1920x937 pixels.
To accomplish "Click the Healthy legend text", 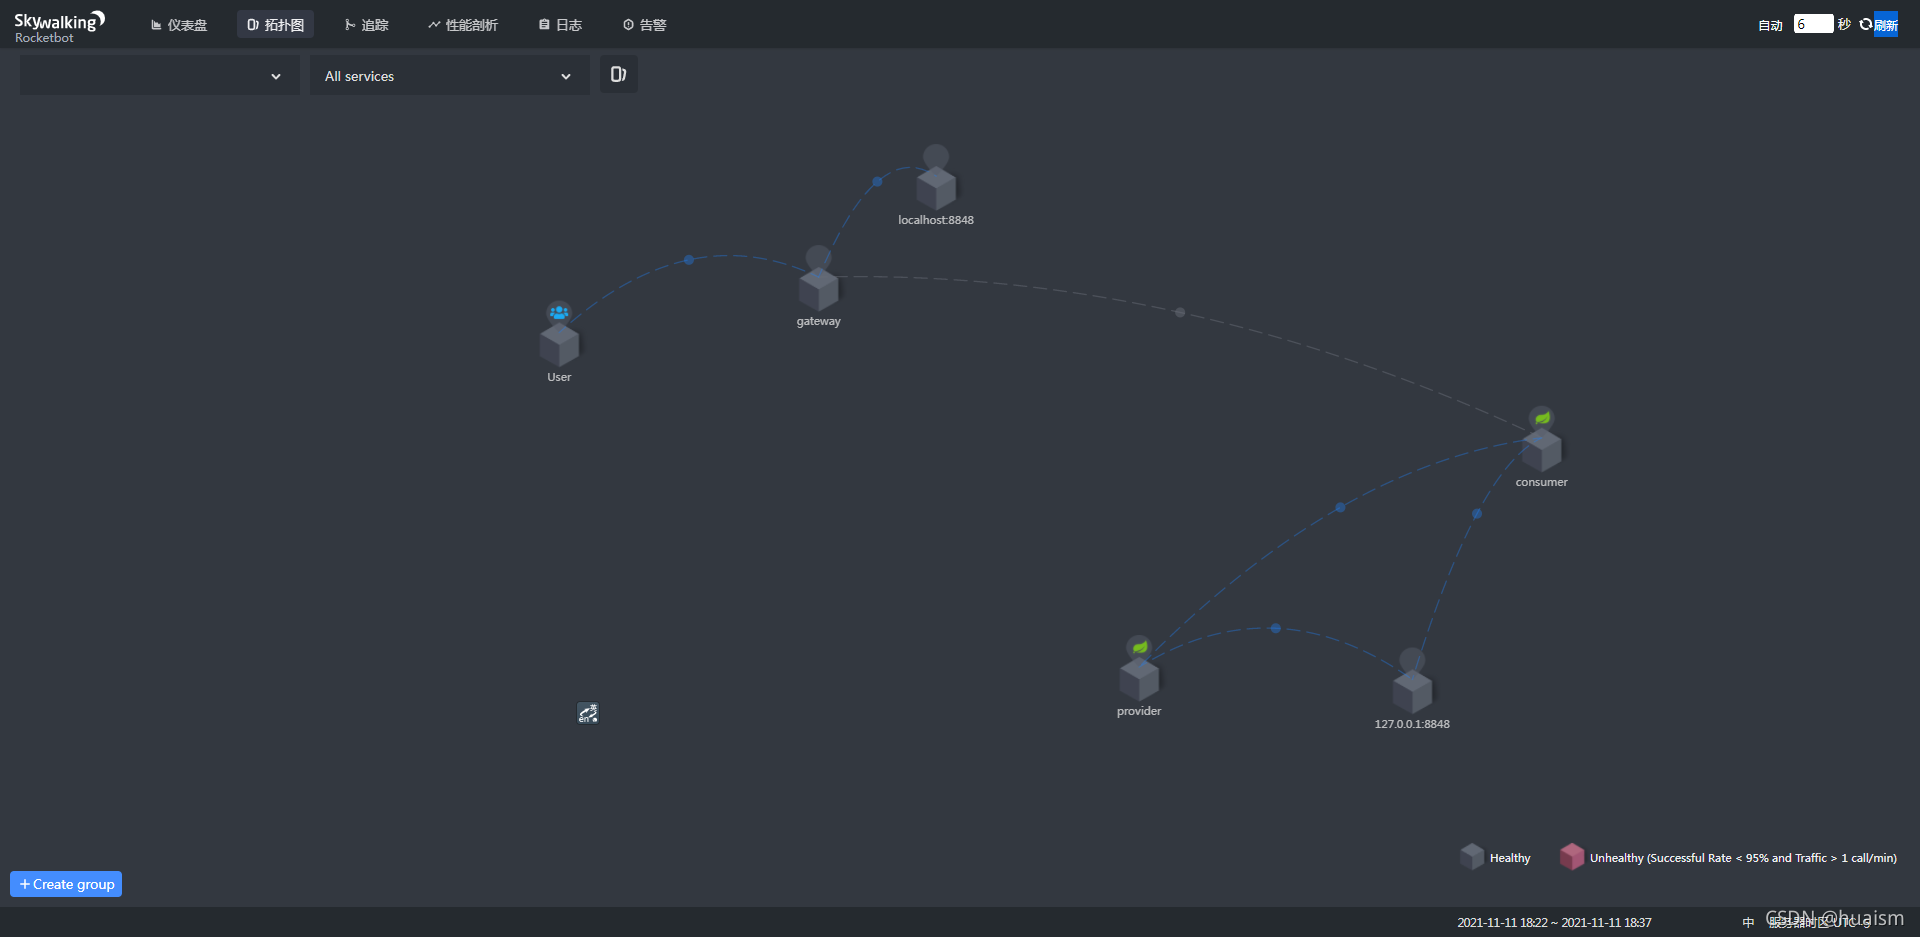I will [1510, 858].
